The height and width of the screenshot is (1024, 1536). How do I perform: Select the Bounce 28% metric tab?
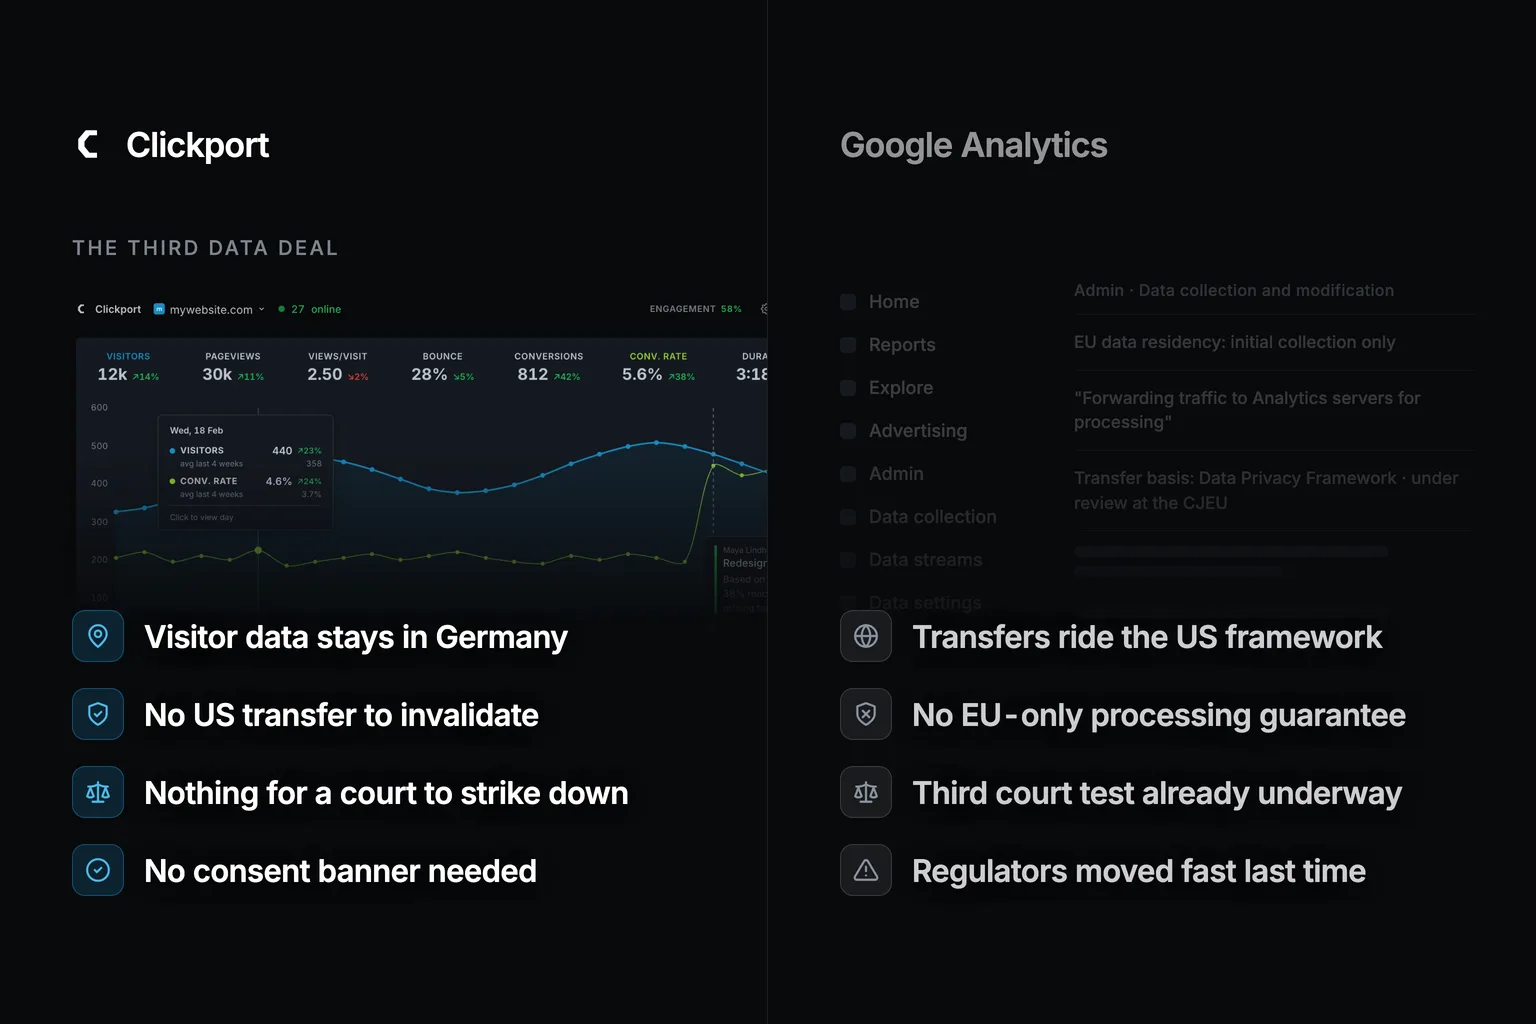(443, 367)
